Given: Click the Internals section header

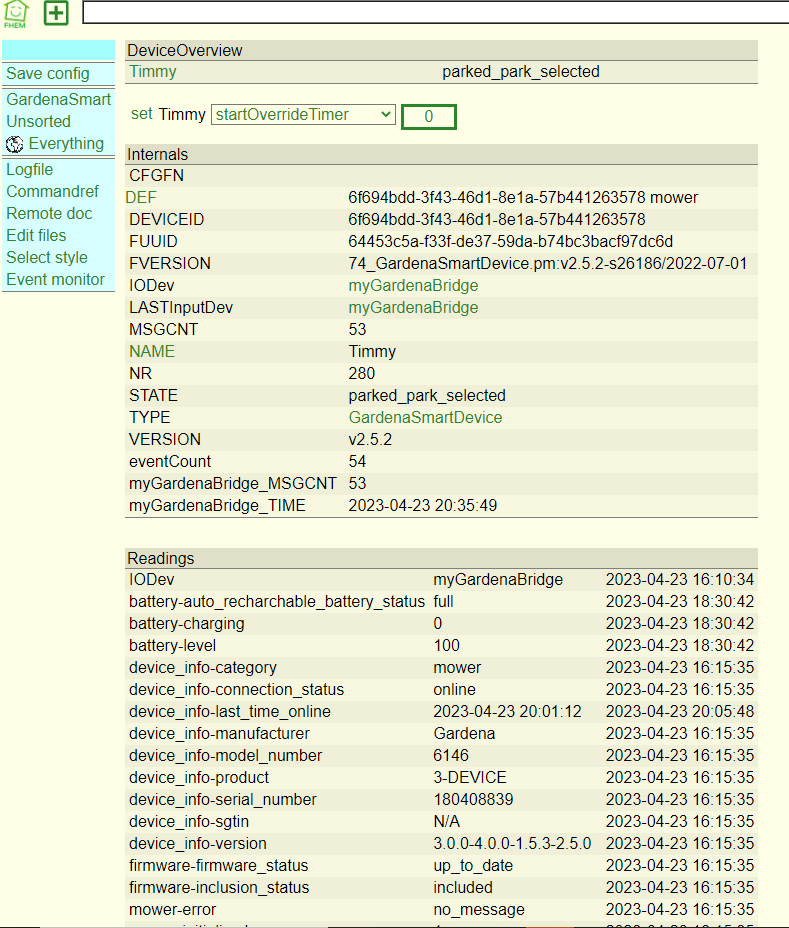Looking at the screenshot, I should [x=441, y=154].
